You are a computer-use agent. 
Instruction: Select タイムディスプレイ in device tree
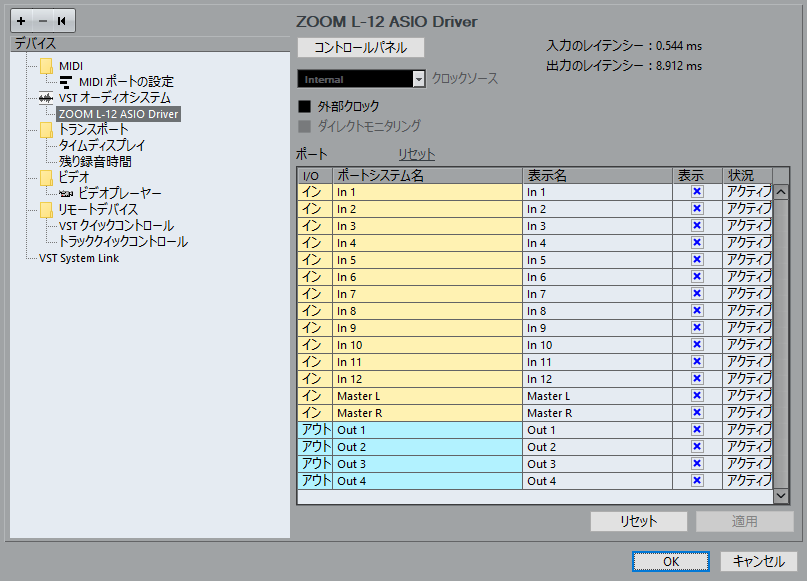click(x=102, y=146)
